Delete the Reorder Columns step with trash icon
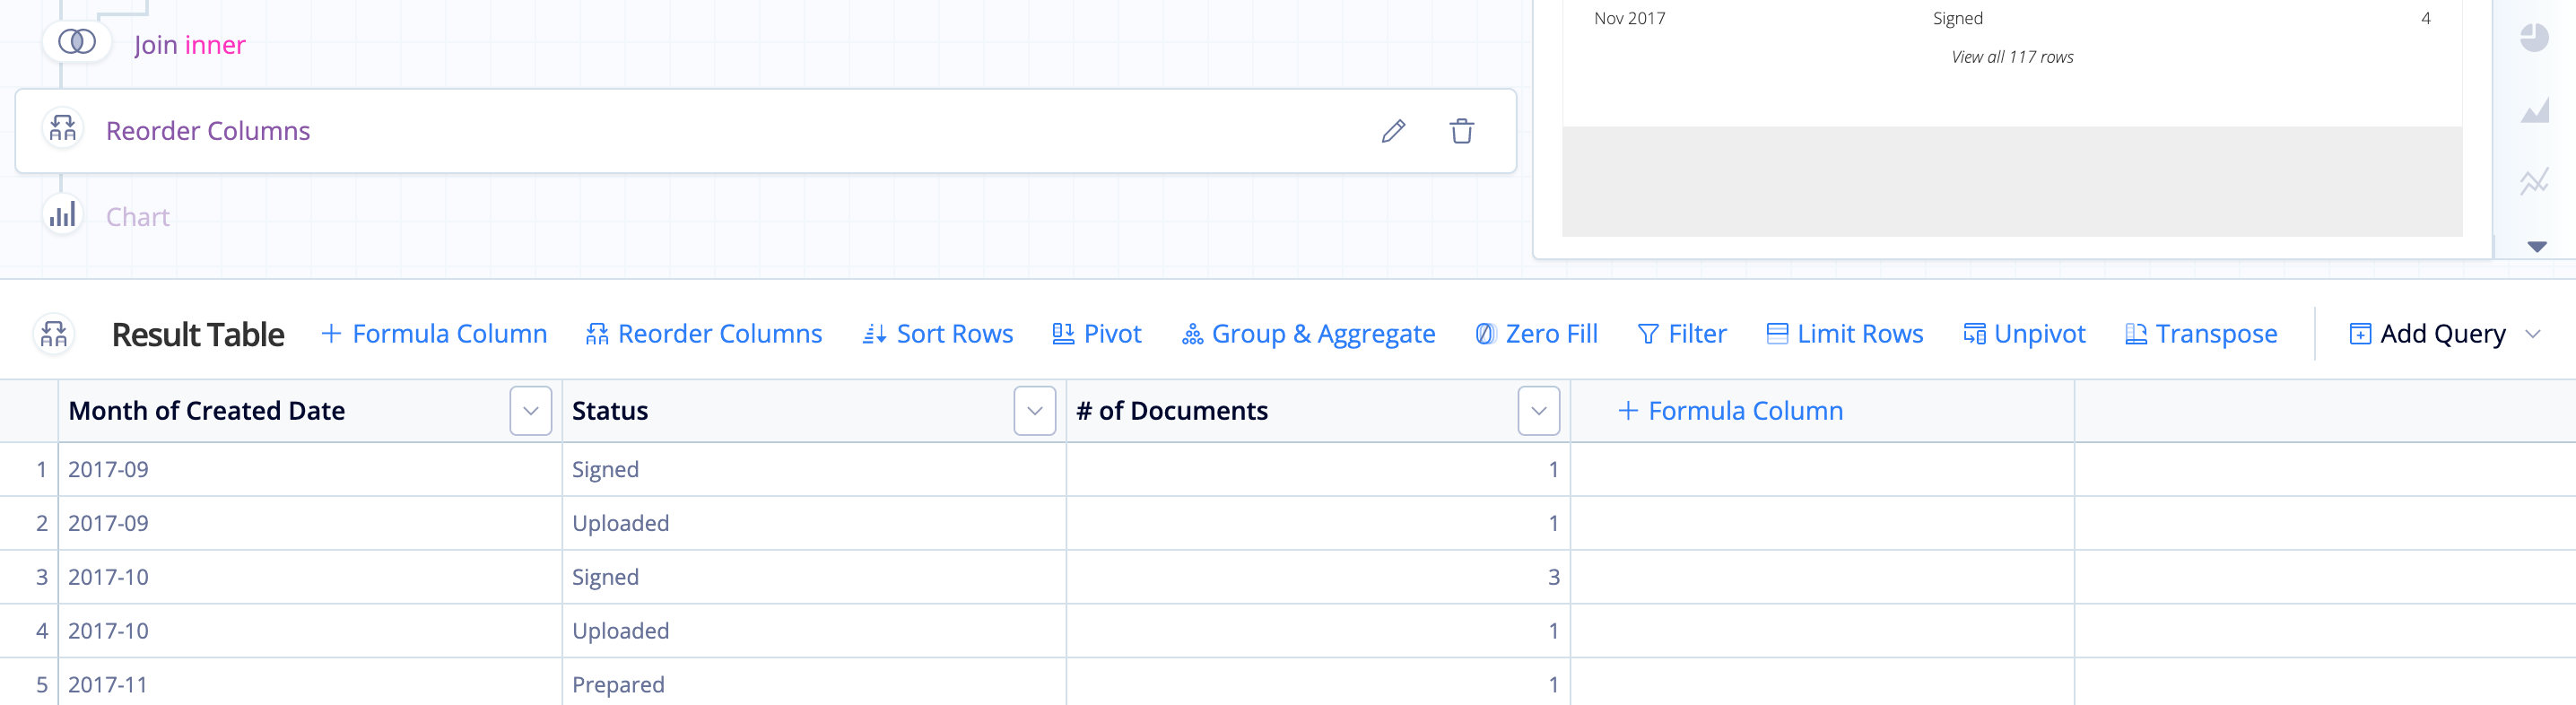The image size is (2576, 705). tap(1461, 131)
